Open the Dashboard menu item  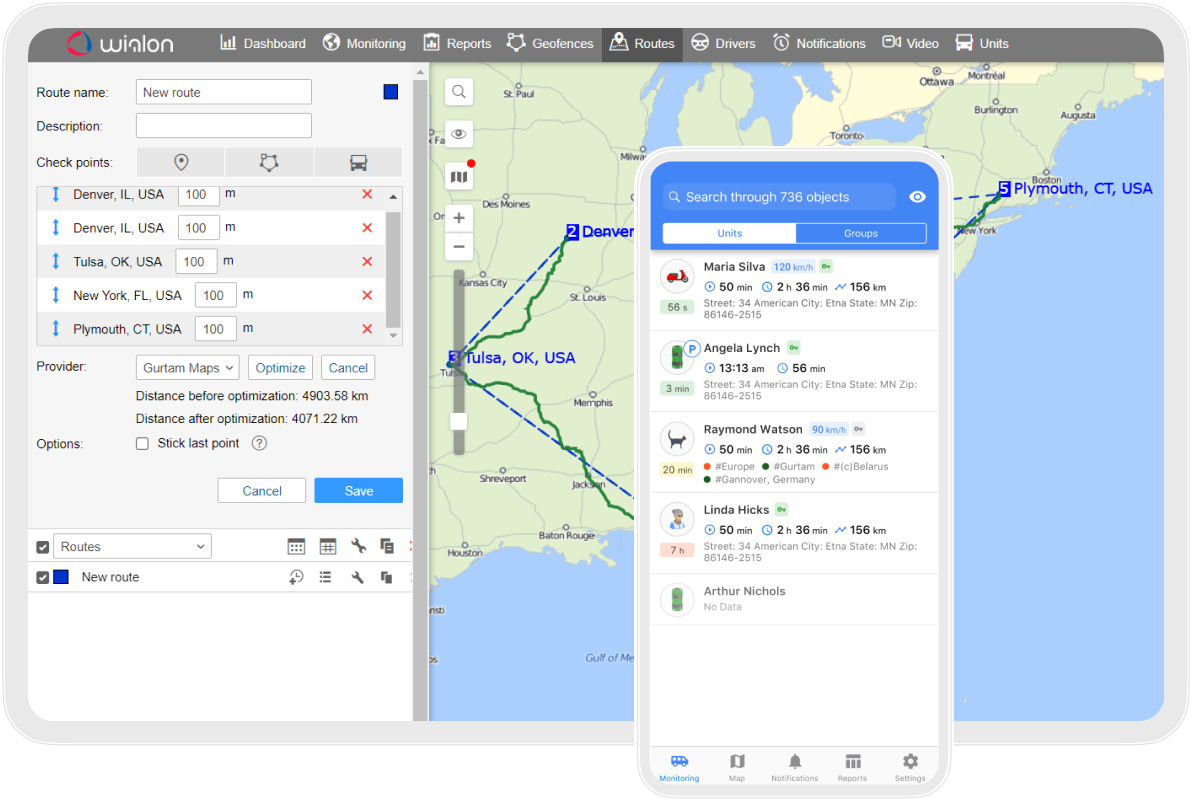point(262,43)
